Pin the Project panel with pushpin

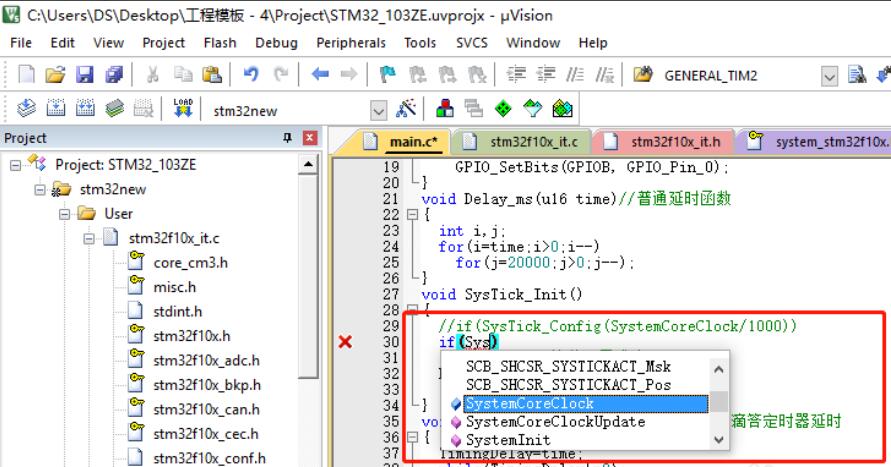coord(288,138)
